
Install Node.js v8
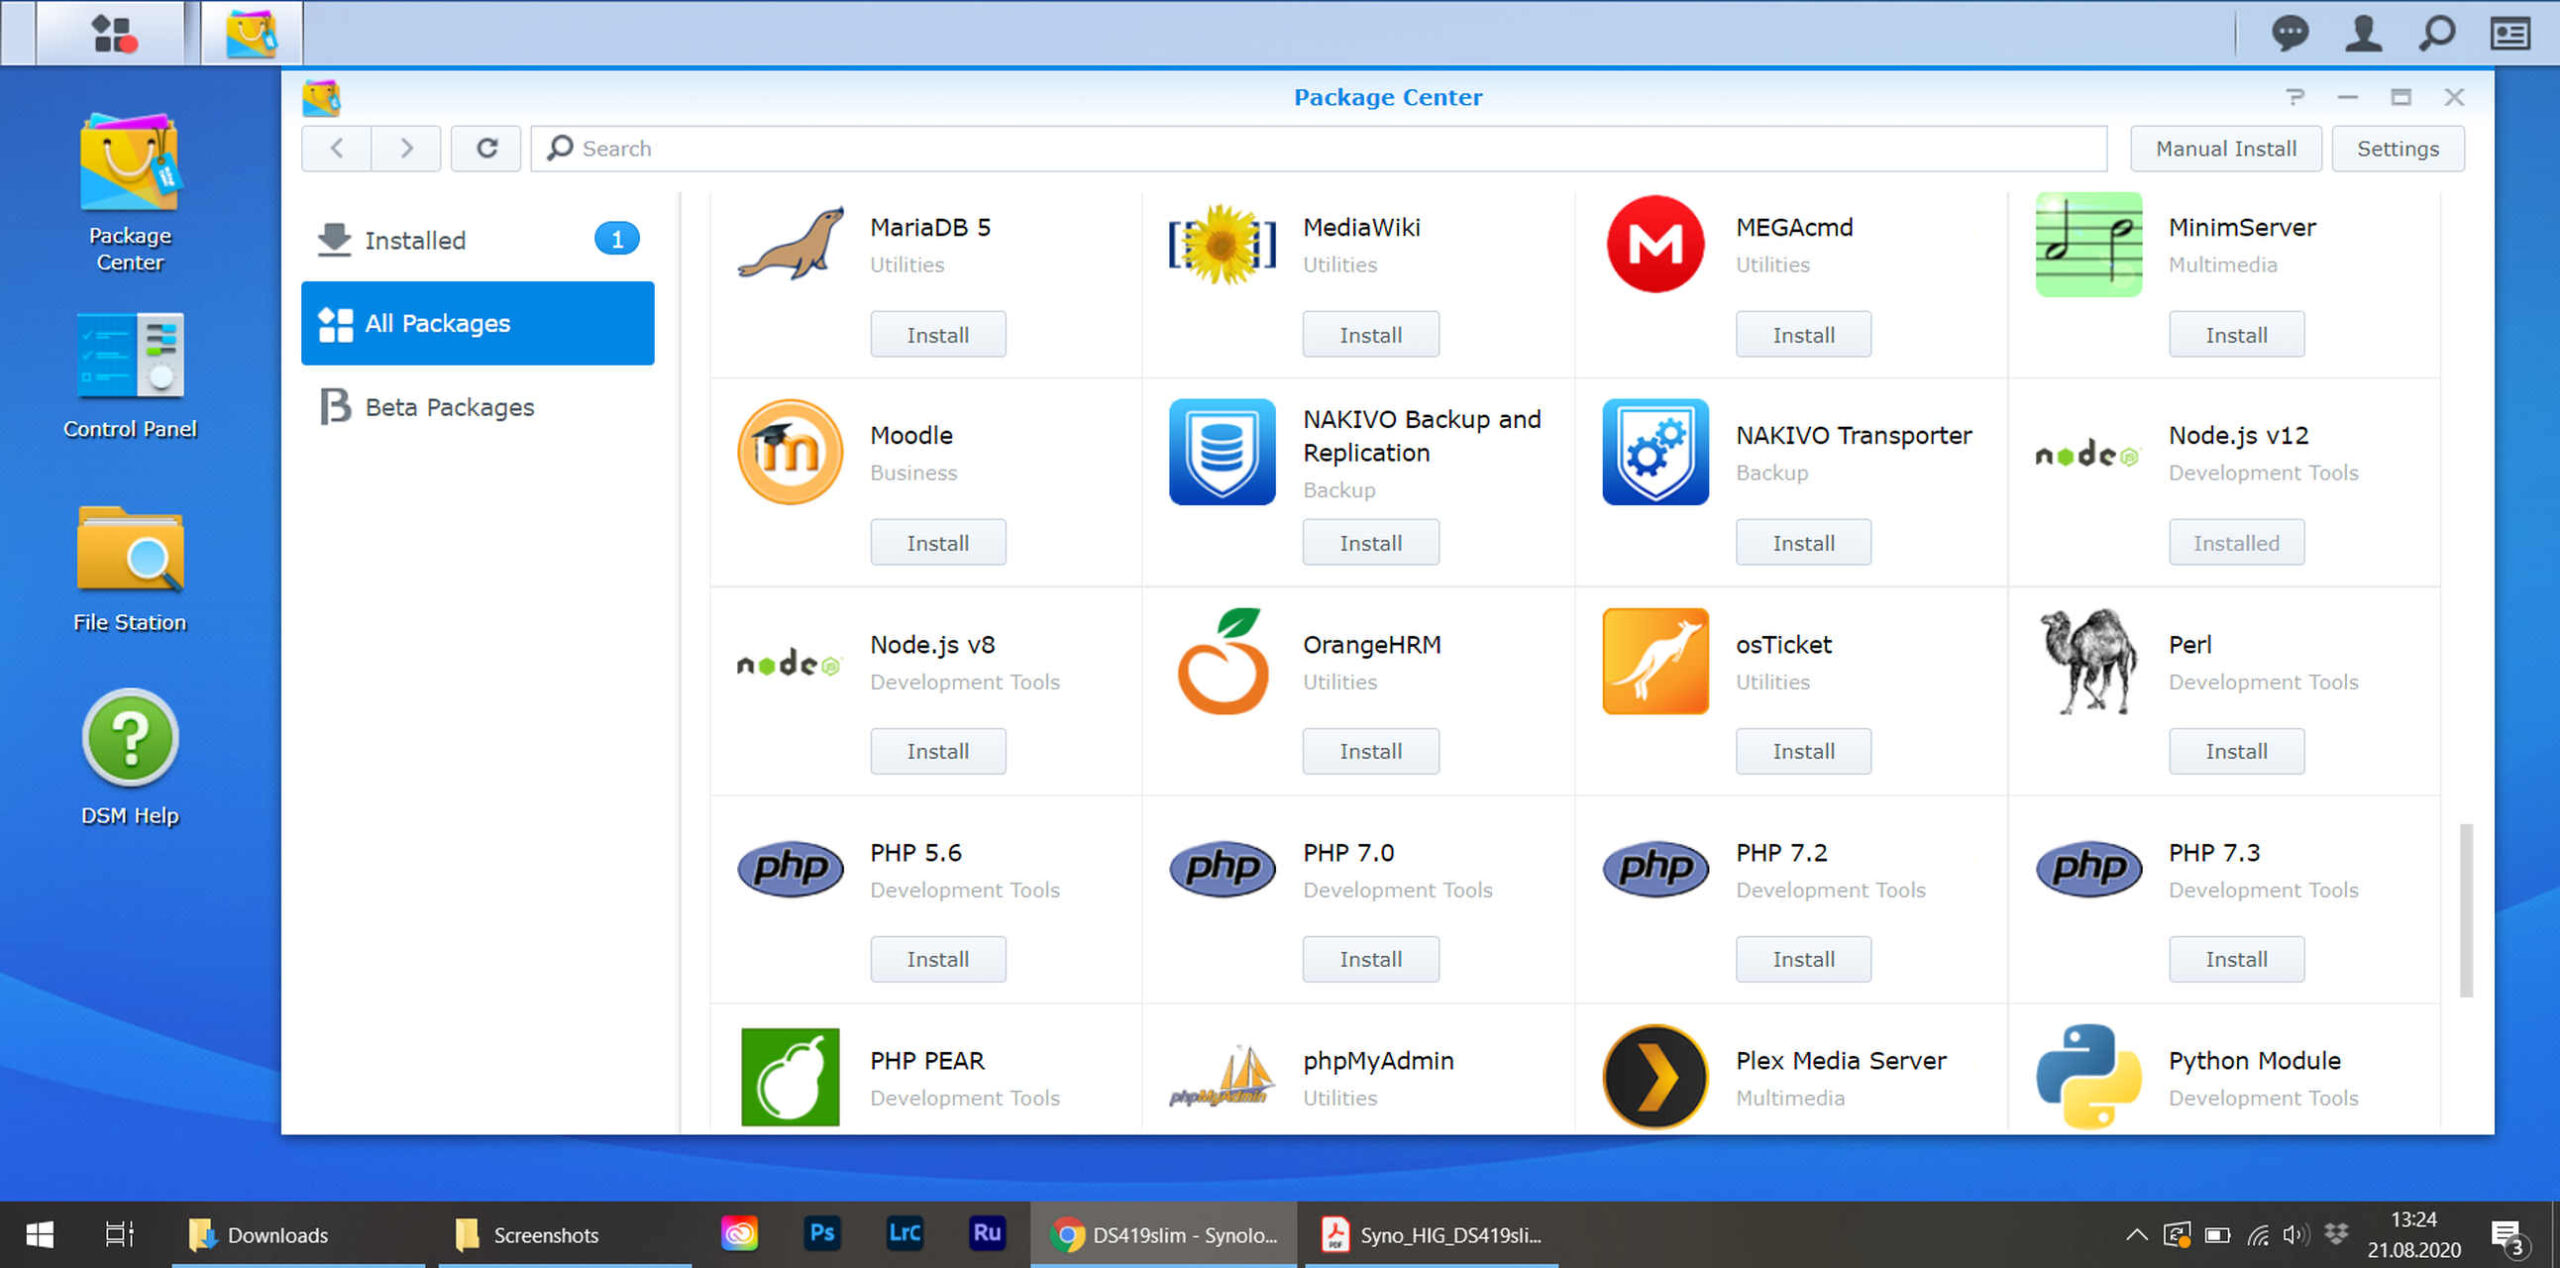[938, 751]
